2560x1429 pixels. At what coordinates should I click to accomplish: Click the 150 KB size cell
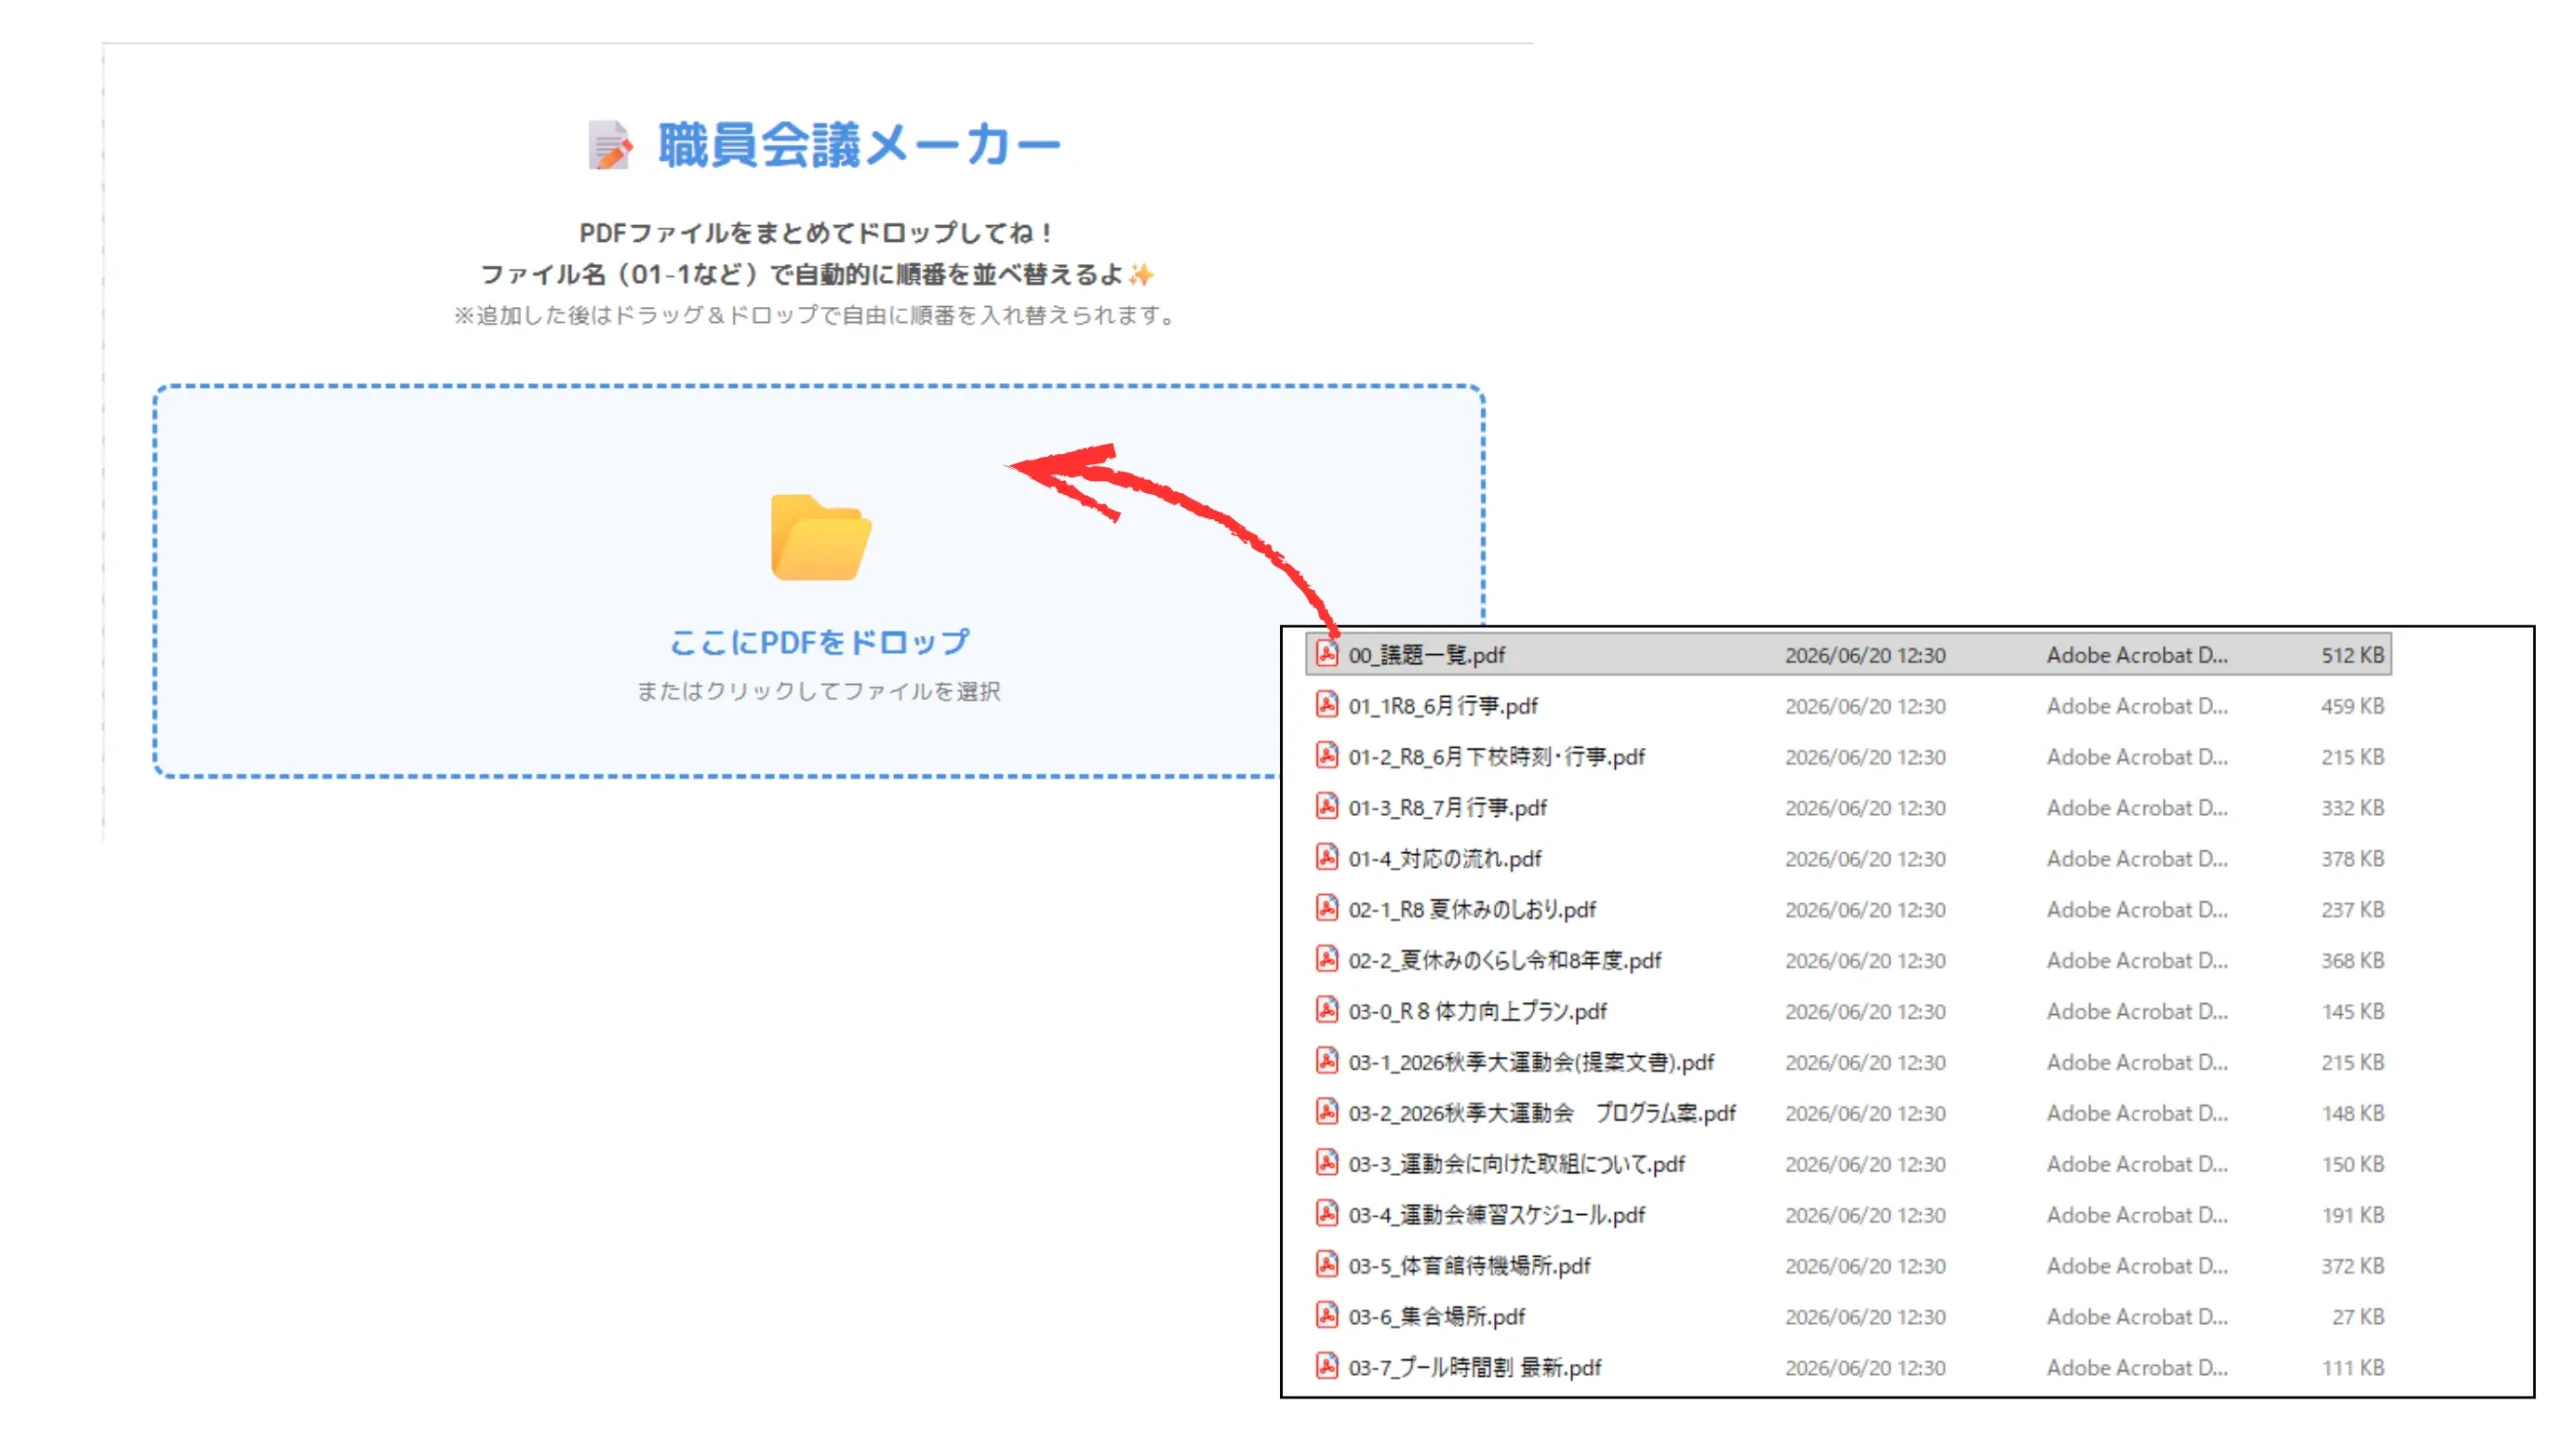[2352, 1165]
